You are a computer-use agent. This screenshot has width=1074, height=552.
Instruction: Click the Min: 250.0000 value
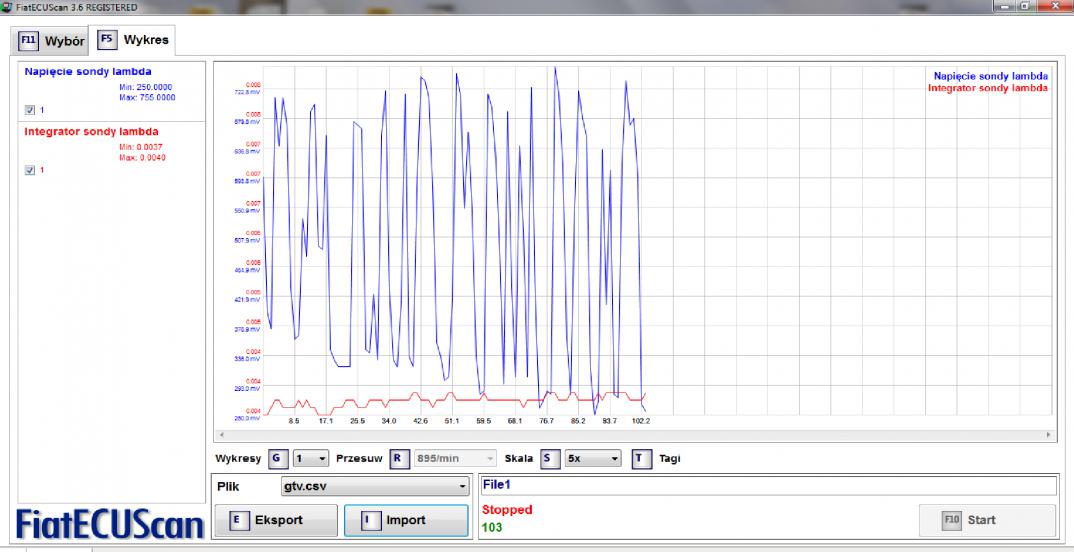(145, 88)
